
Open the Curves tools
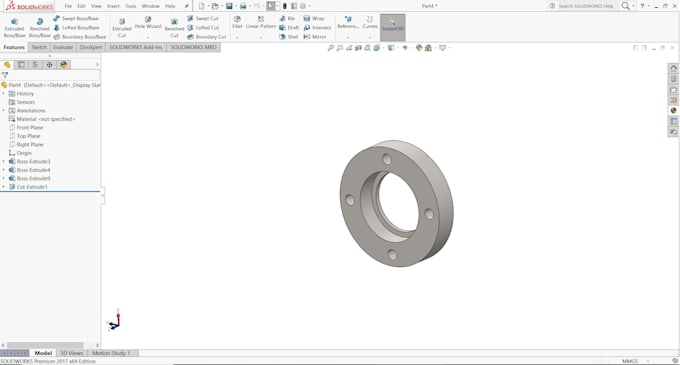(x=370, y=23)
